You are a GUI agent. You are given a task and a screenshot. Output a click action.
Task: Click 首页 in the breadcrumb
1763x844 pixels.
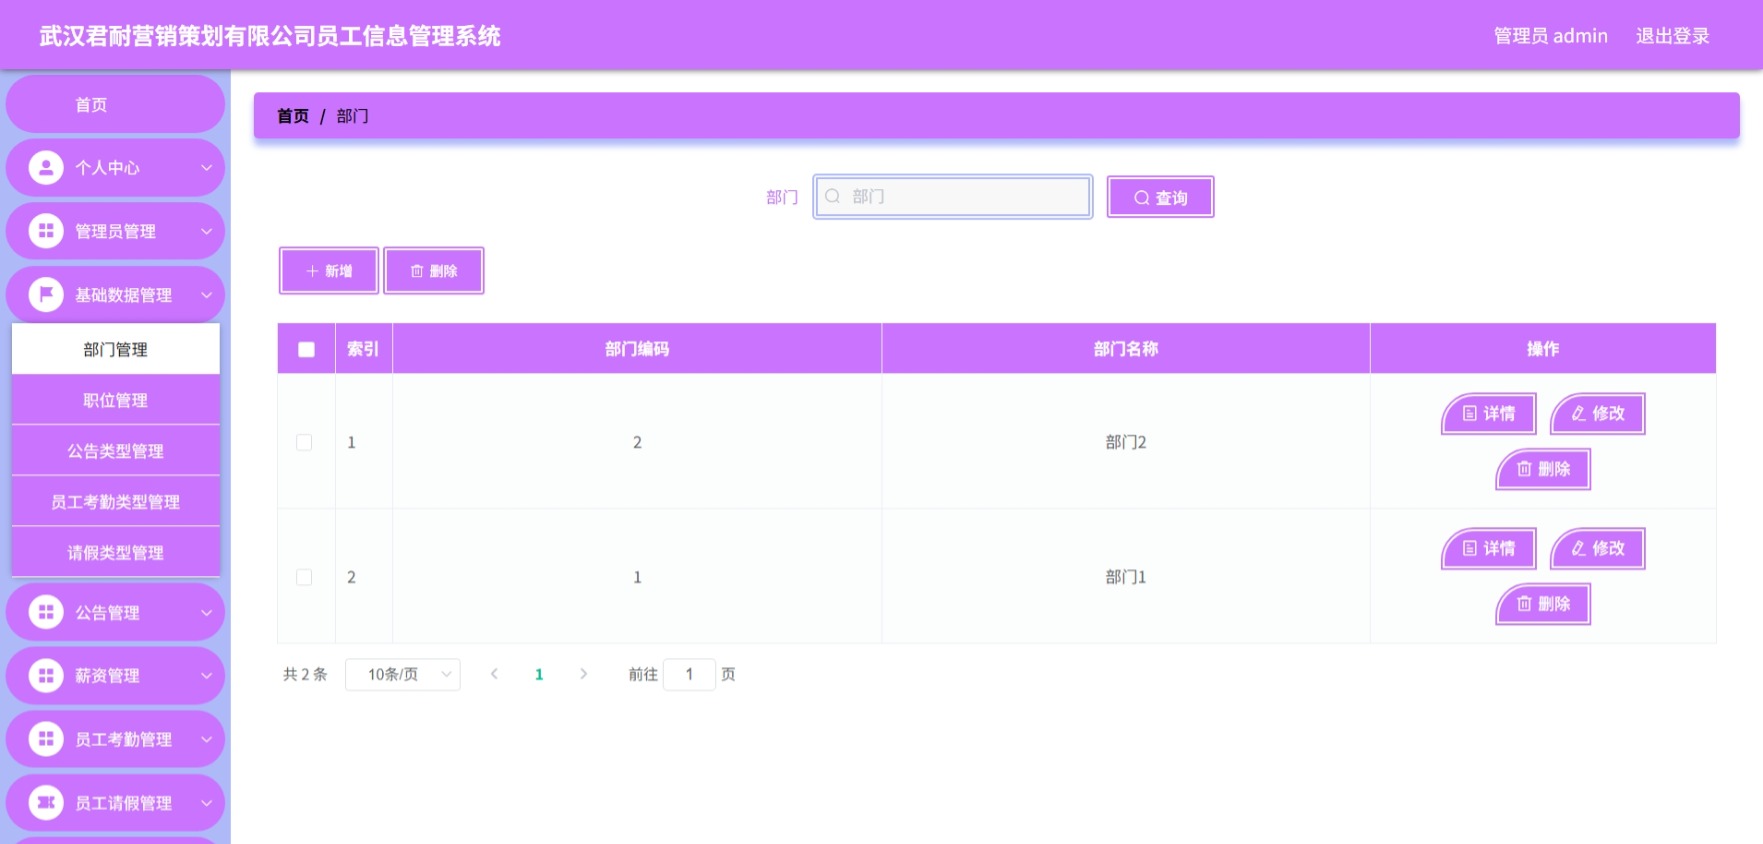[293, 116]
